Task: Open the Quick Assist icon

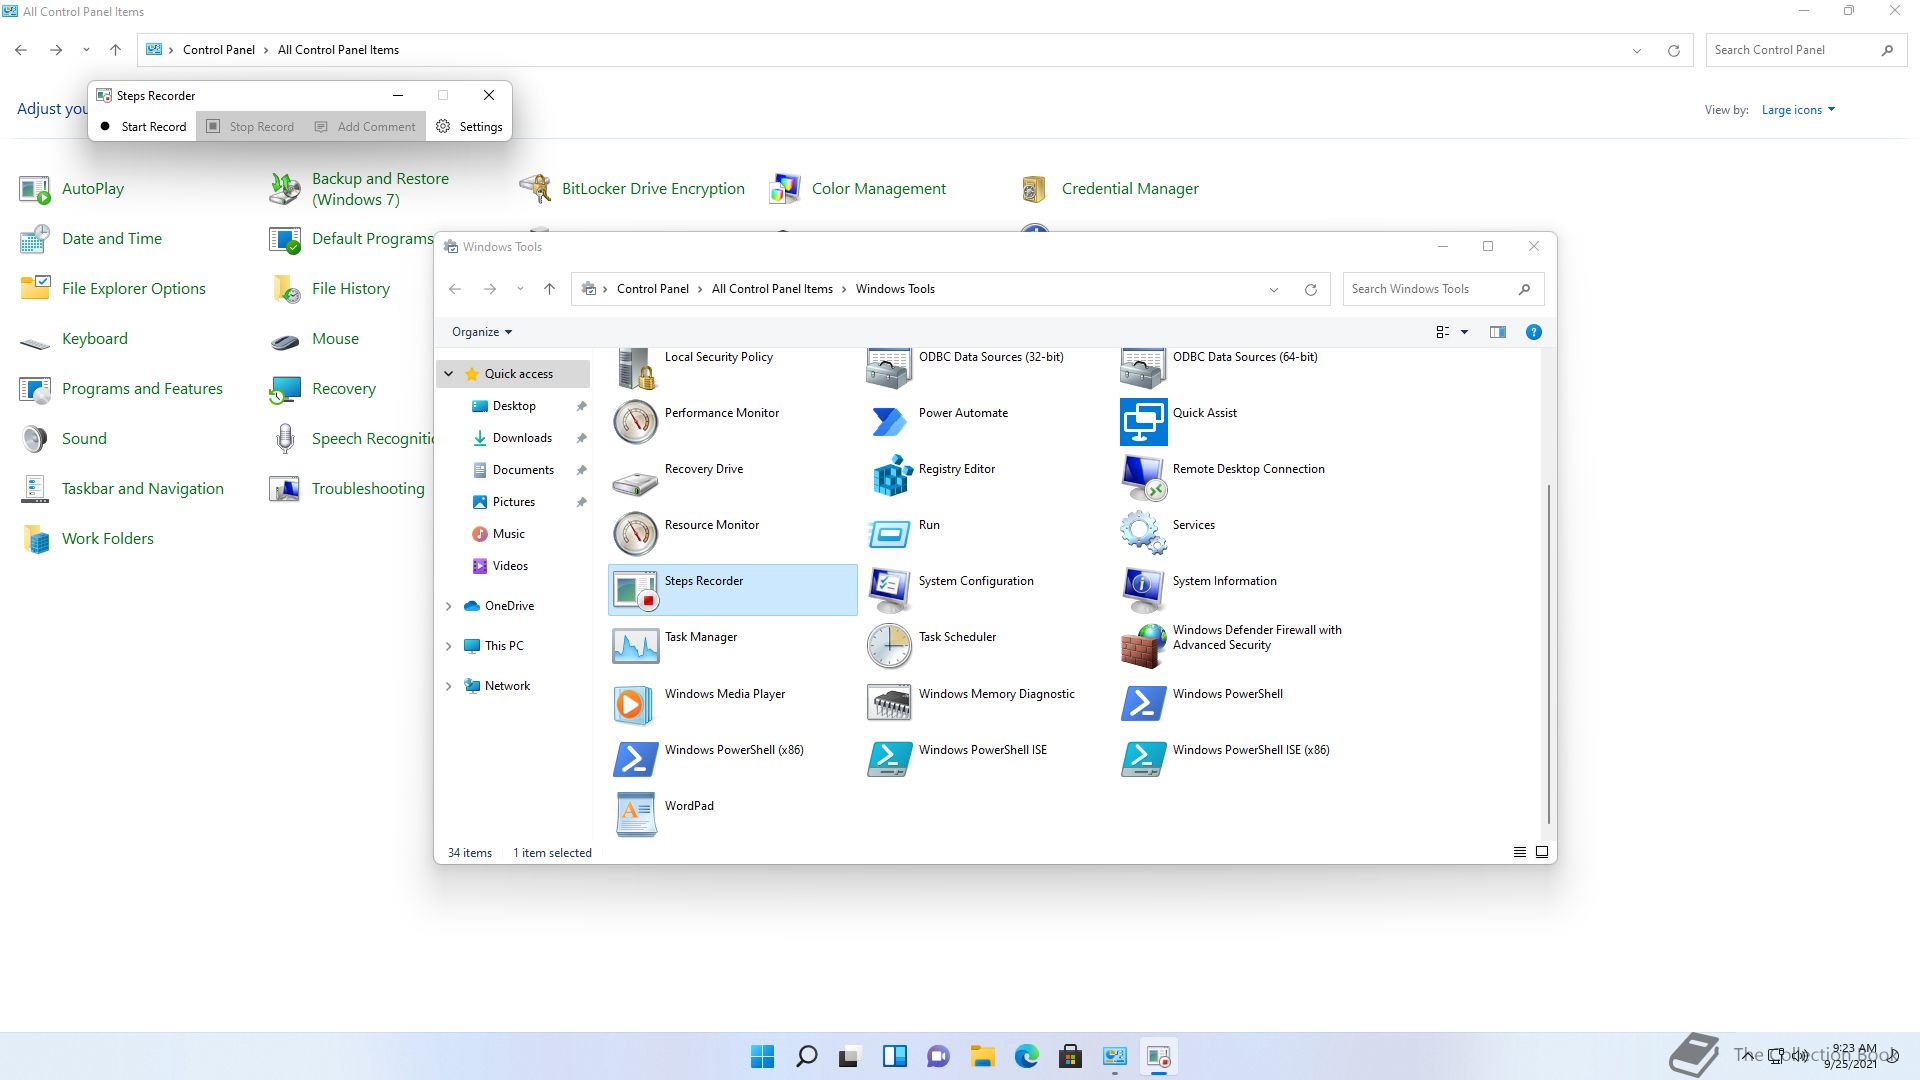Action: [x=1143, y=422]
